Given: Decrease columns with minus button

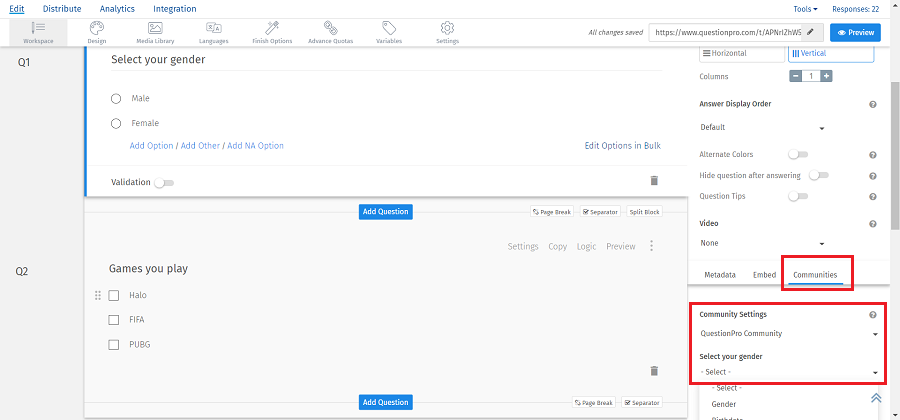Looking at the screenshot, I should 796,76.
